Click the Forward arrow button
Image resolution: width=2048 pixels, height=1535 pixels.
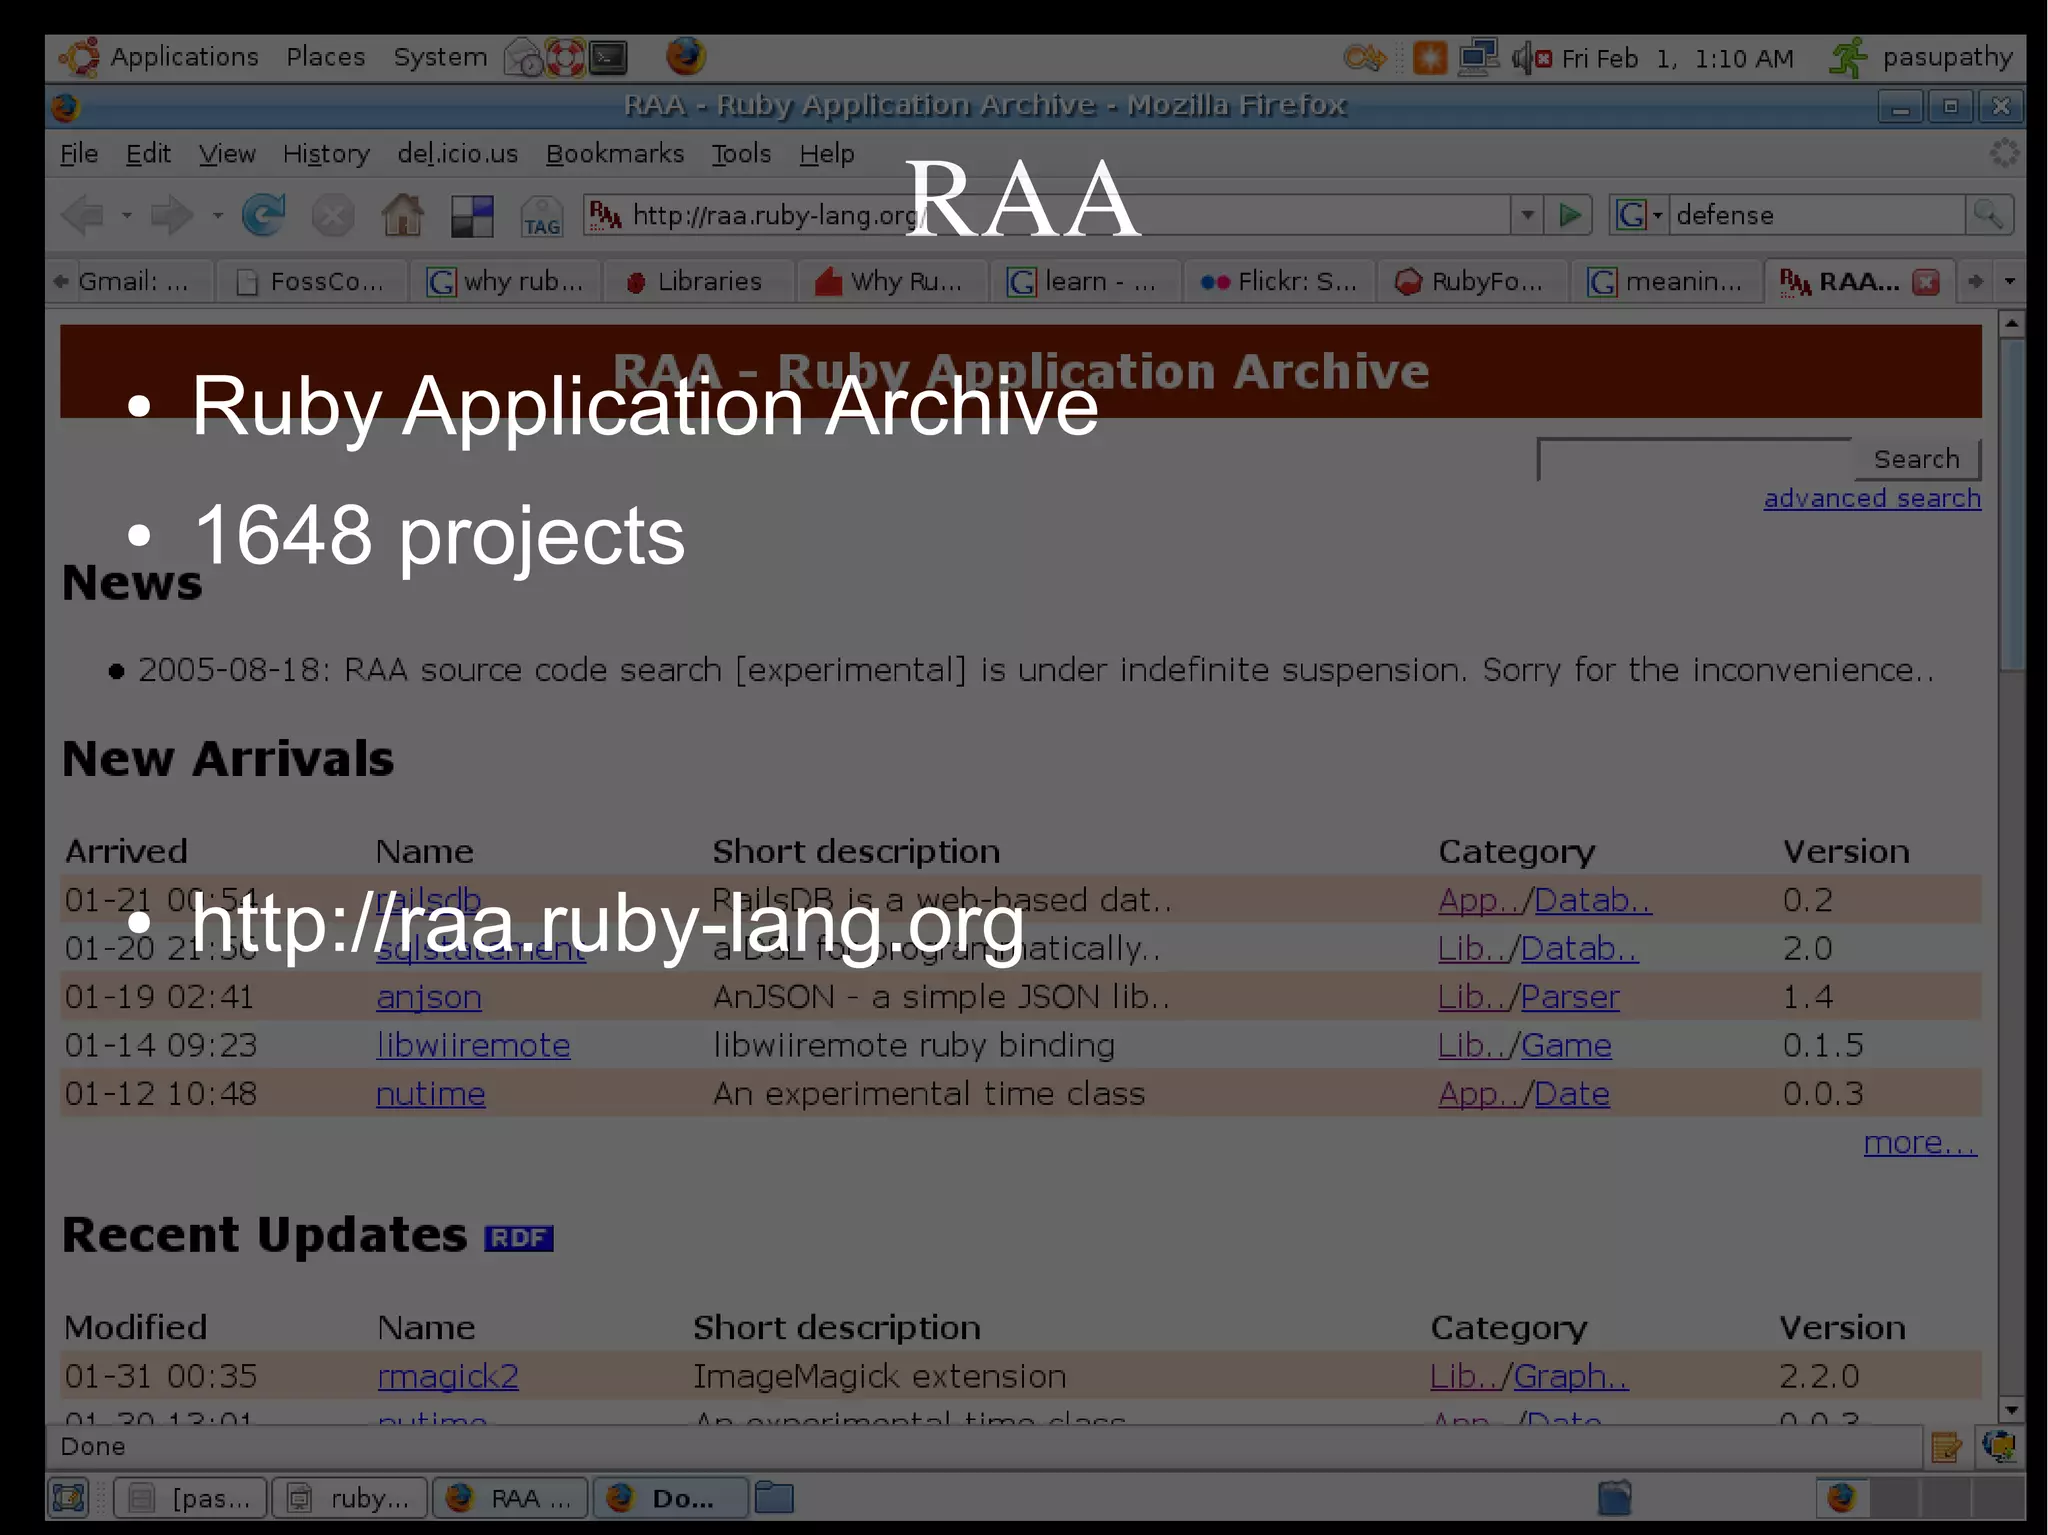171,215
